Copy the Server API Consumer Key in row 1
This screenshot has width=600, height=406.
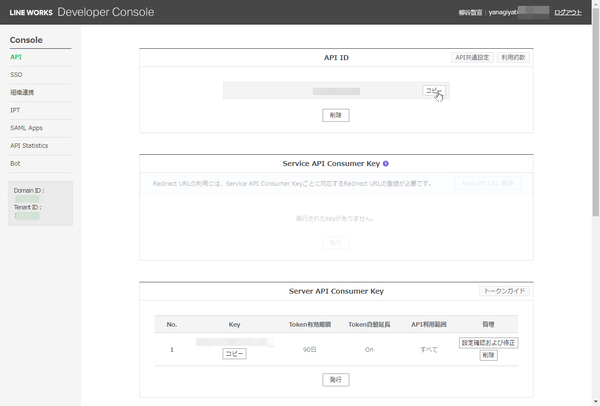pyautogui.click(x=234, y=354)
